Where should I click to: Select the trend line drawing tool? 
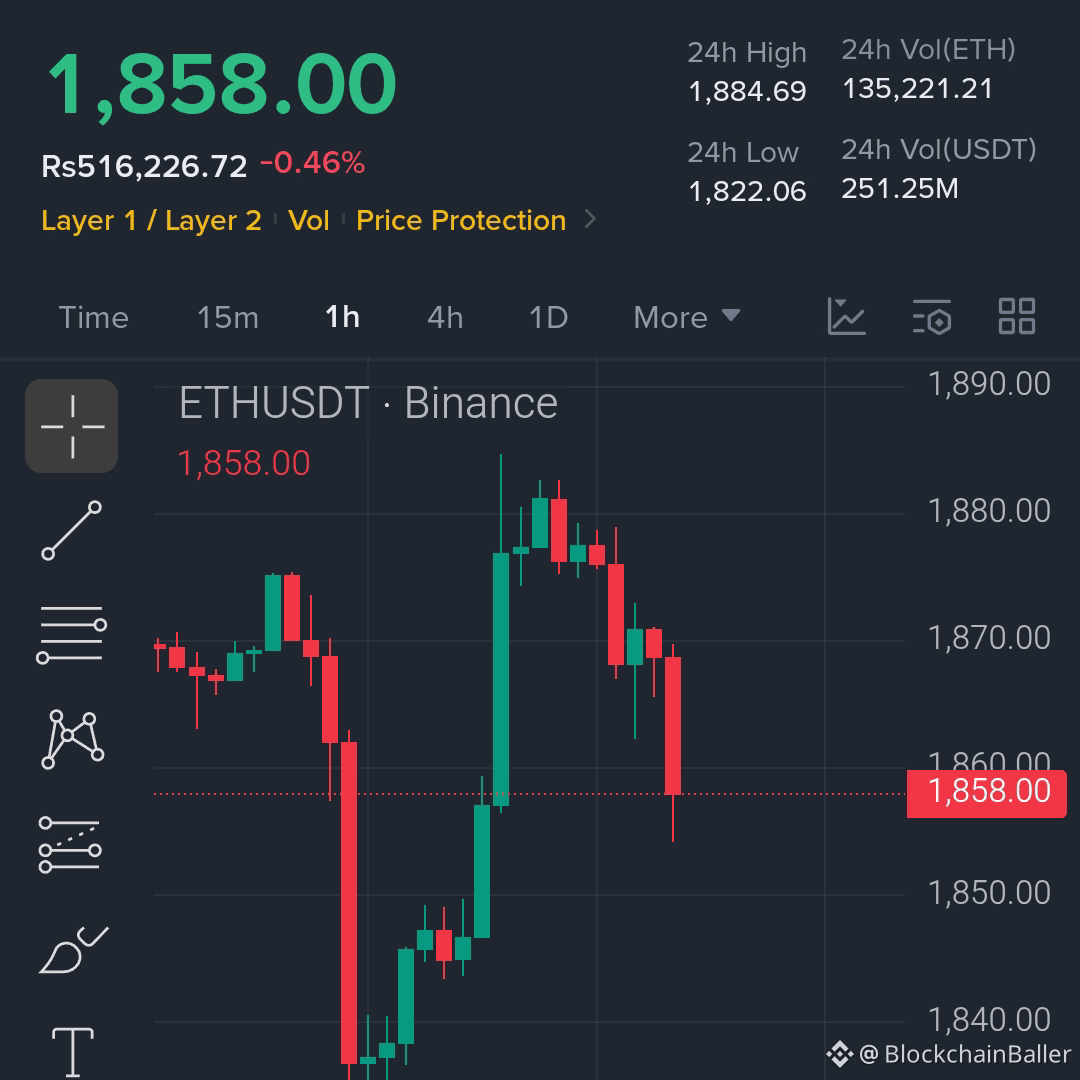click(x=72, y=530)
